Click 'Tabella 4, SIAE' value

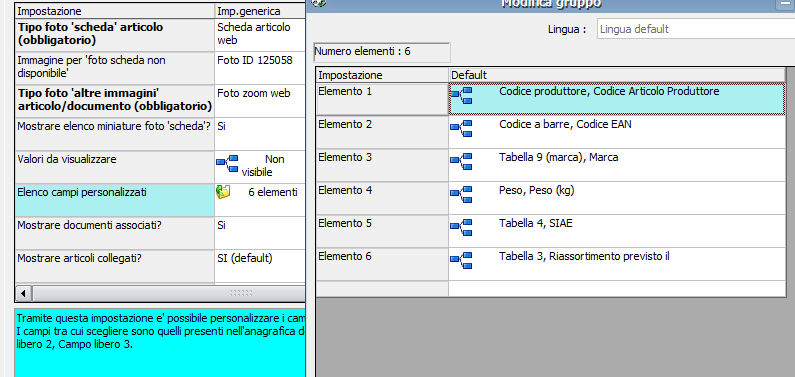(x=535, y=223)
